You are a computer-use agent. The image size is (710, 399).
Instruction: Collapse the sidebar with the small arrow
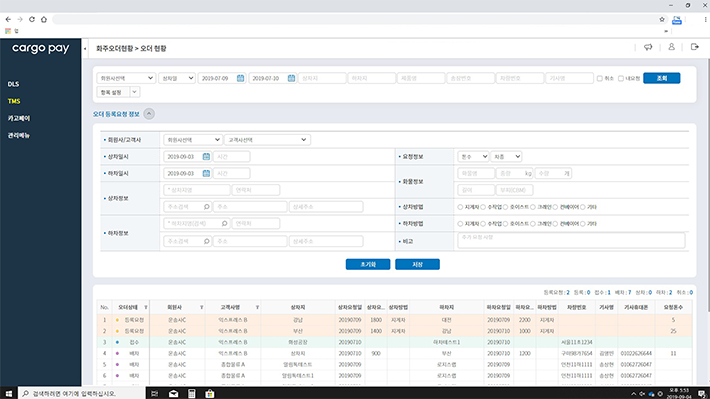[85, 48]
